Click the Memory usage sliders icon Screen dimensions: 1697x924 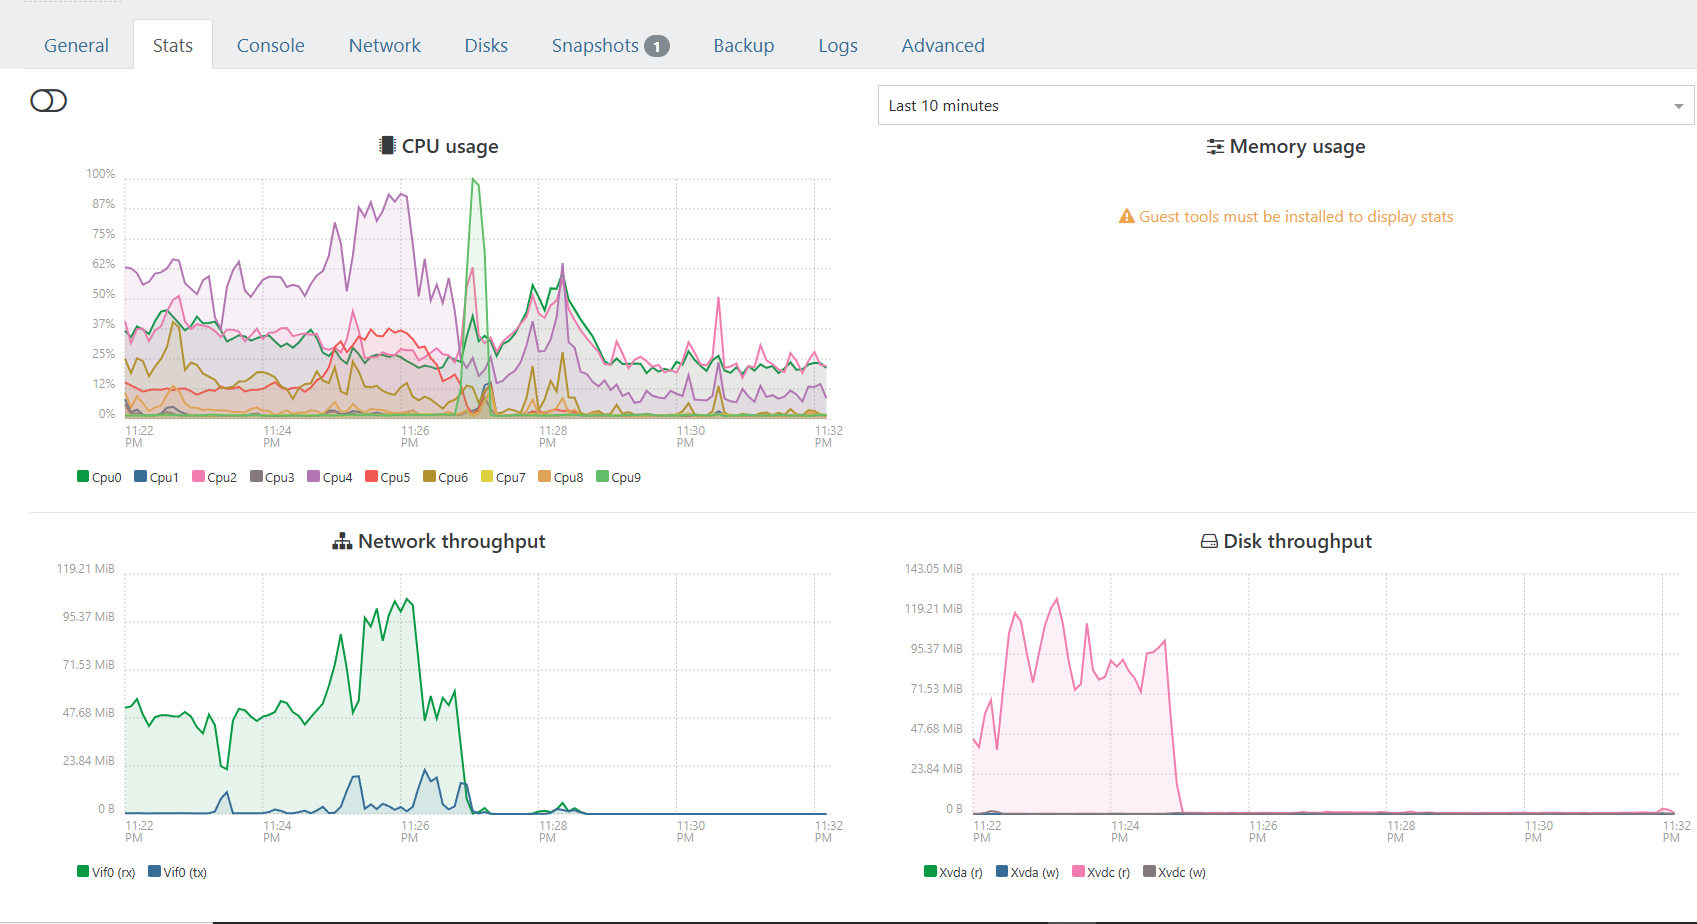(x=1215, y=147)
